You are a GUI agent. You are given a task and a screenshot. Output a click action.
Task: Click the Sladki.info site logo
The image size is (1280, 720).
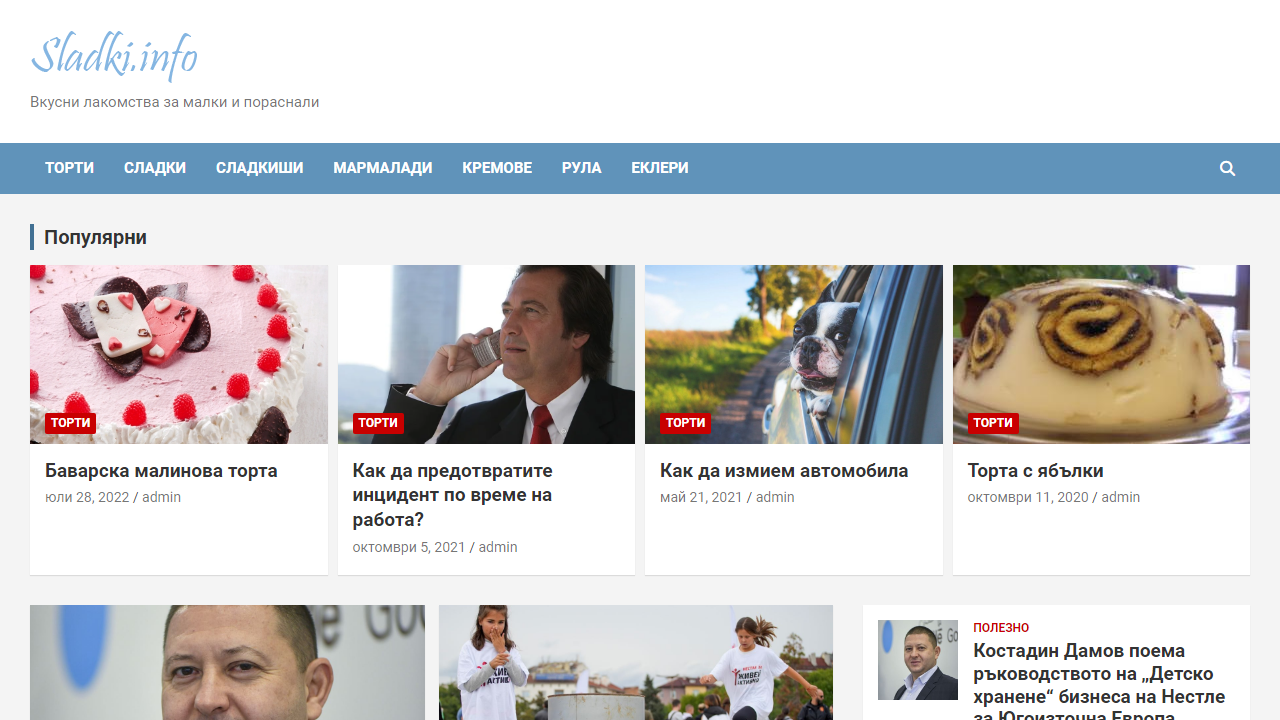114,56
